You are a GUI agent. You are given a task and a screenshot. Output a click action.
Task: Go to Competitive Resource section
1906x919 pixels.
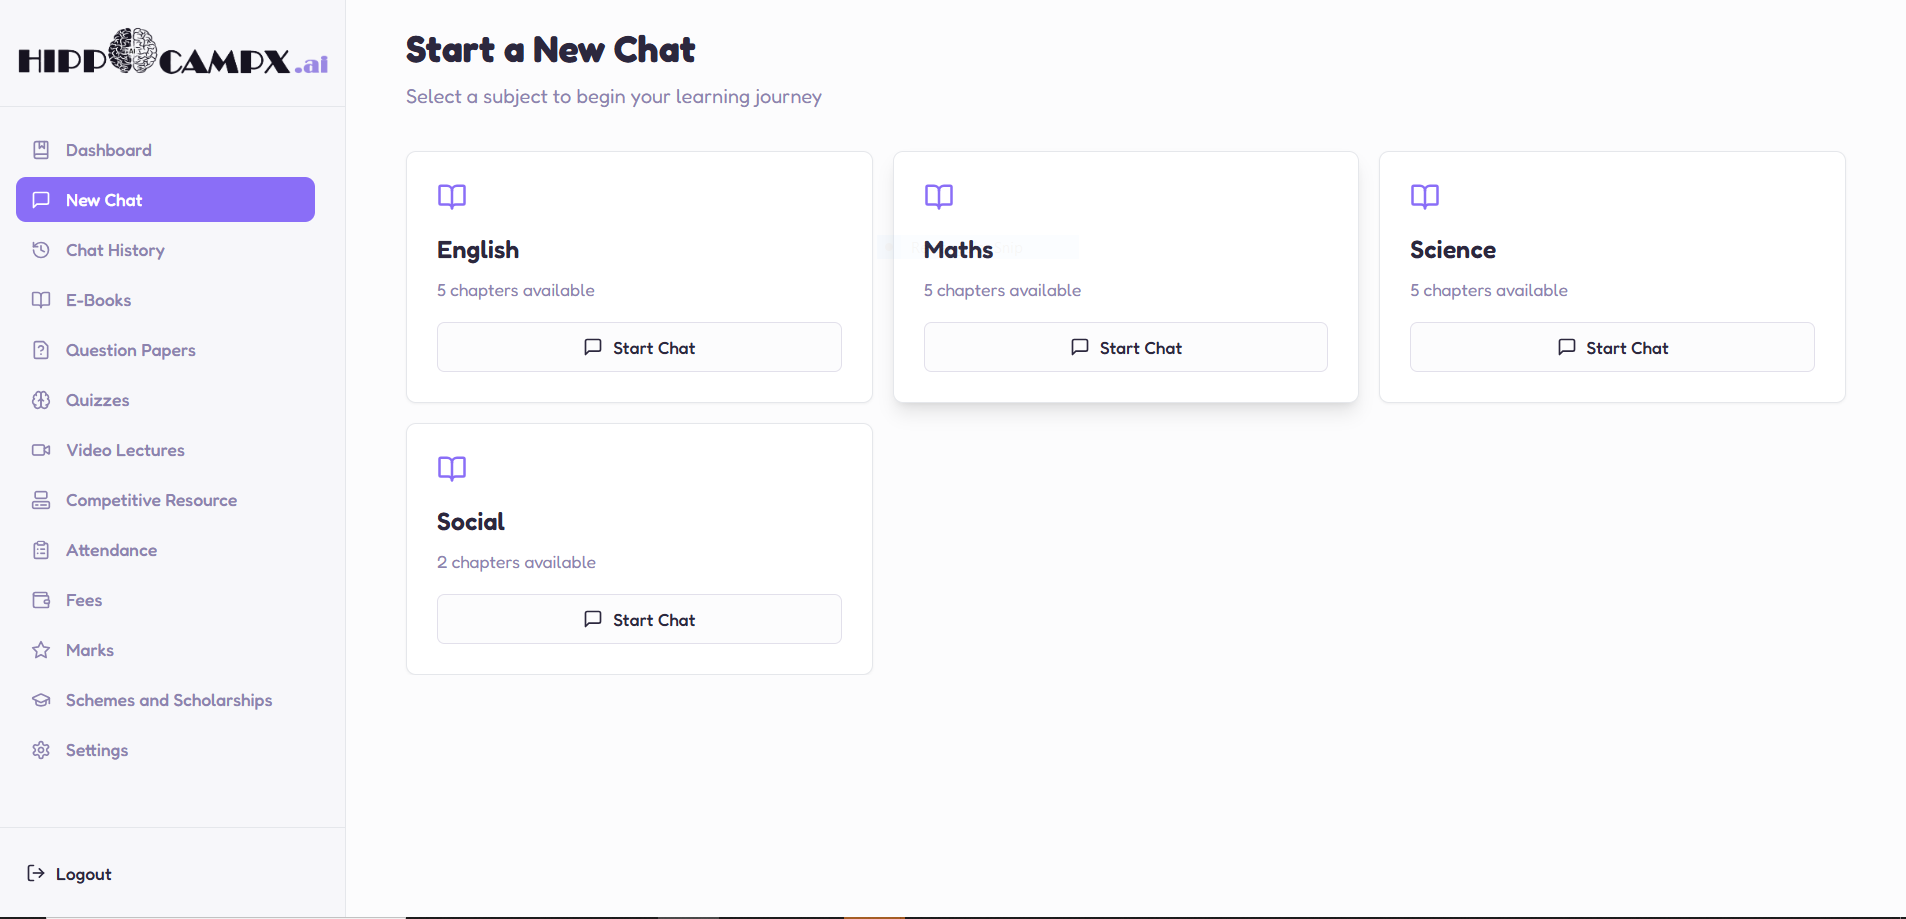coord(151,500)
